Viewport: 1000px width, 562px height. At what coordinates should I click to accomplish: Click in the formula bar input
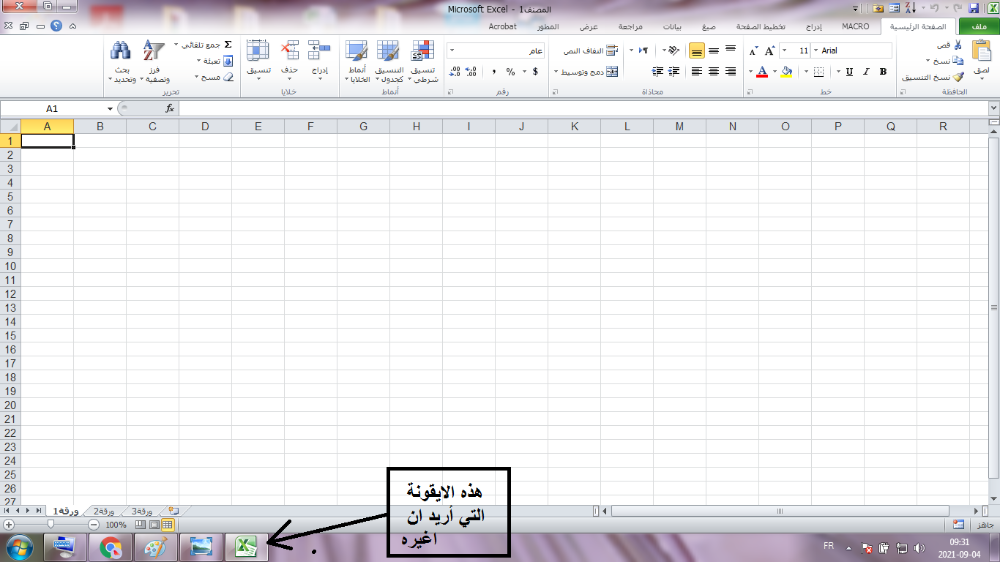click(x=583, y=108)
